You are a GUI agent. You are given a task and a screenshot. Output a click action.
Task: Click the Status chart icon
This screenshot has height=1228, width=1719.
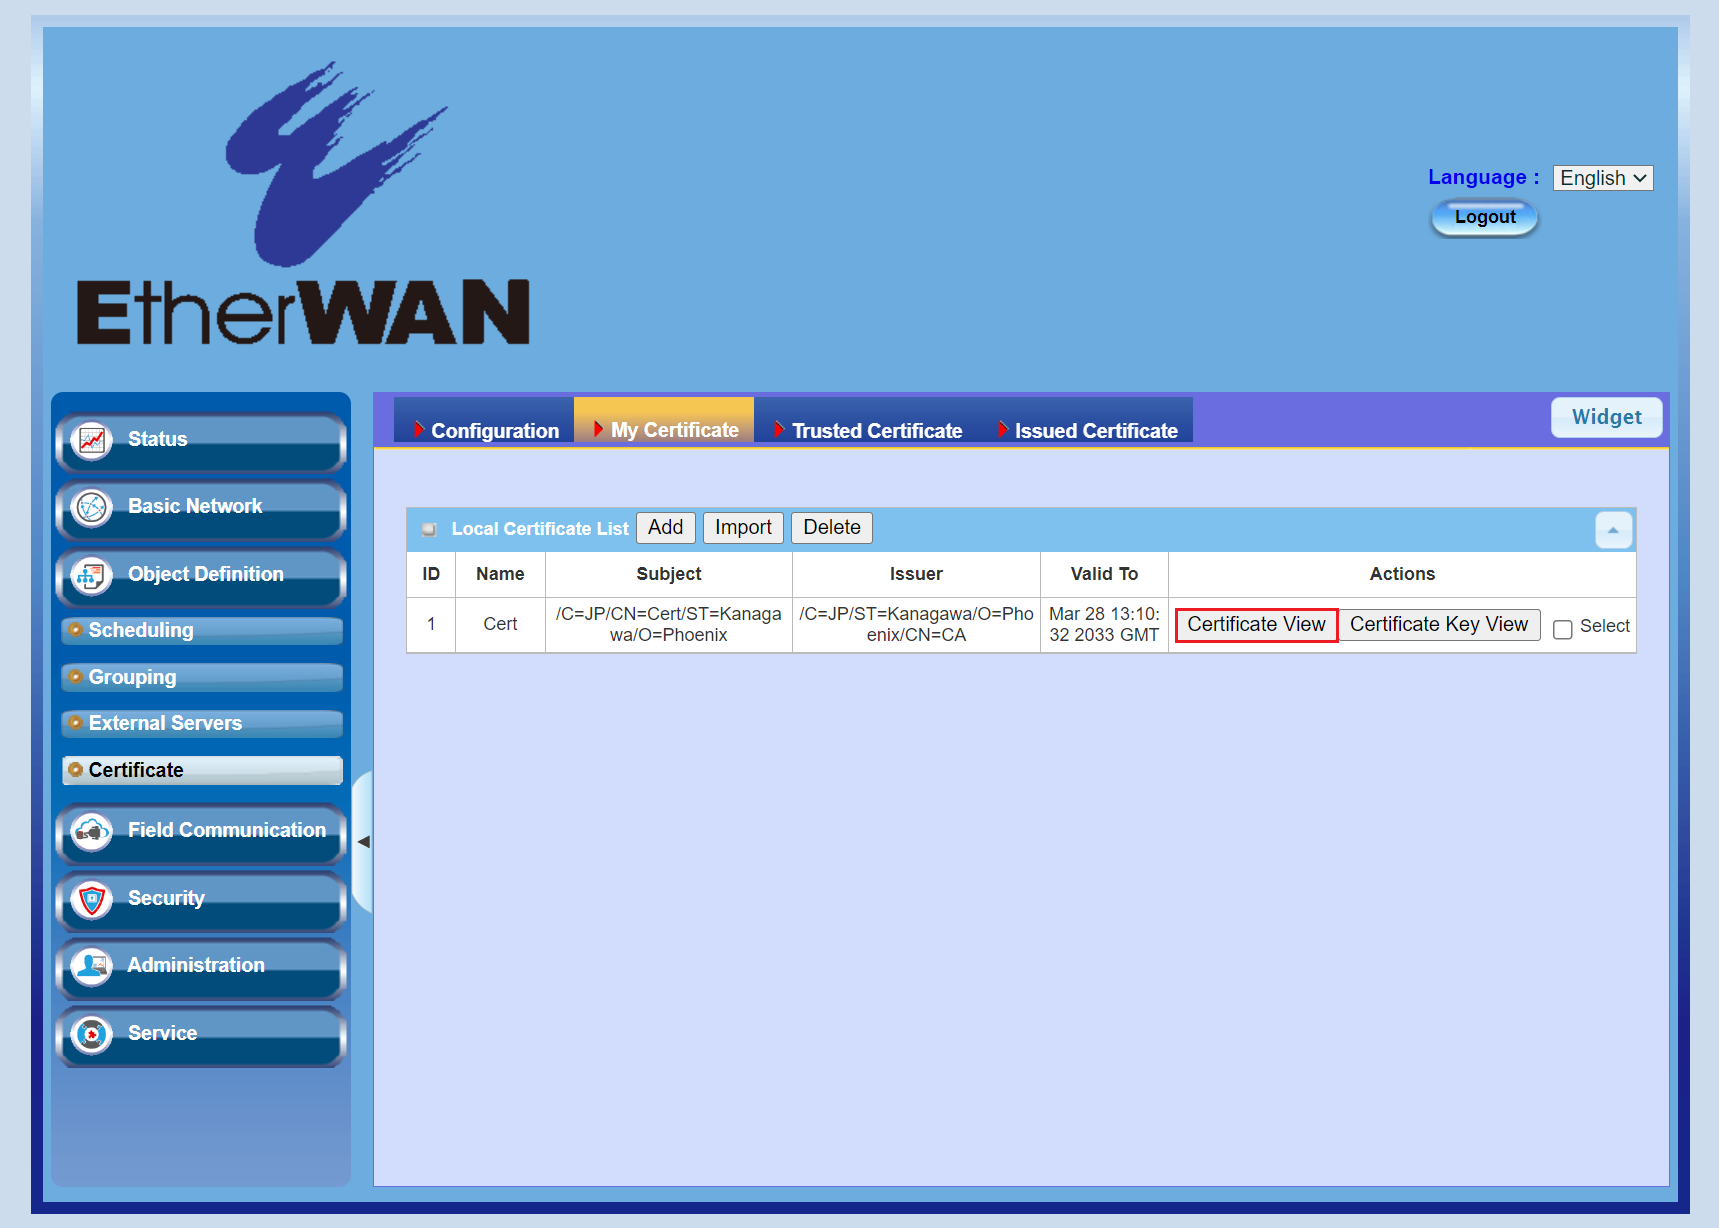point(92,440)
